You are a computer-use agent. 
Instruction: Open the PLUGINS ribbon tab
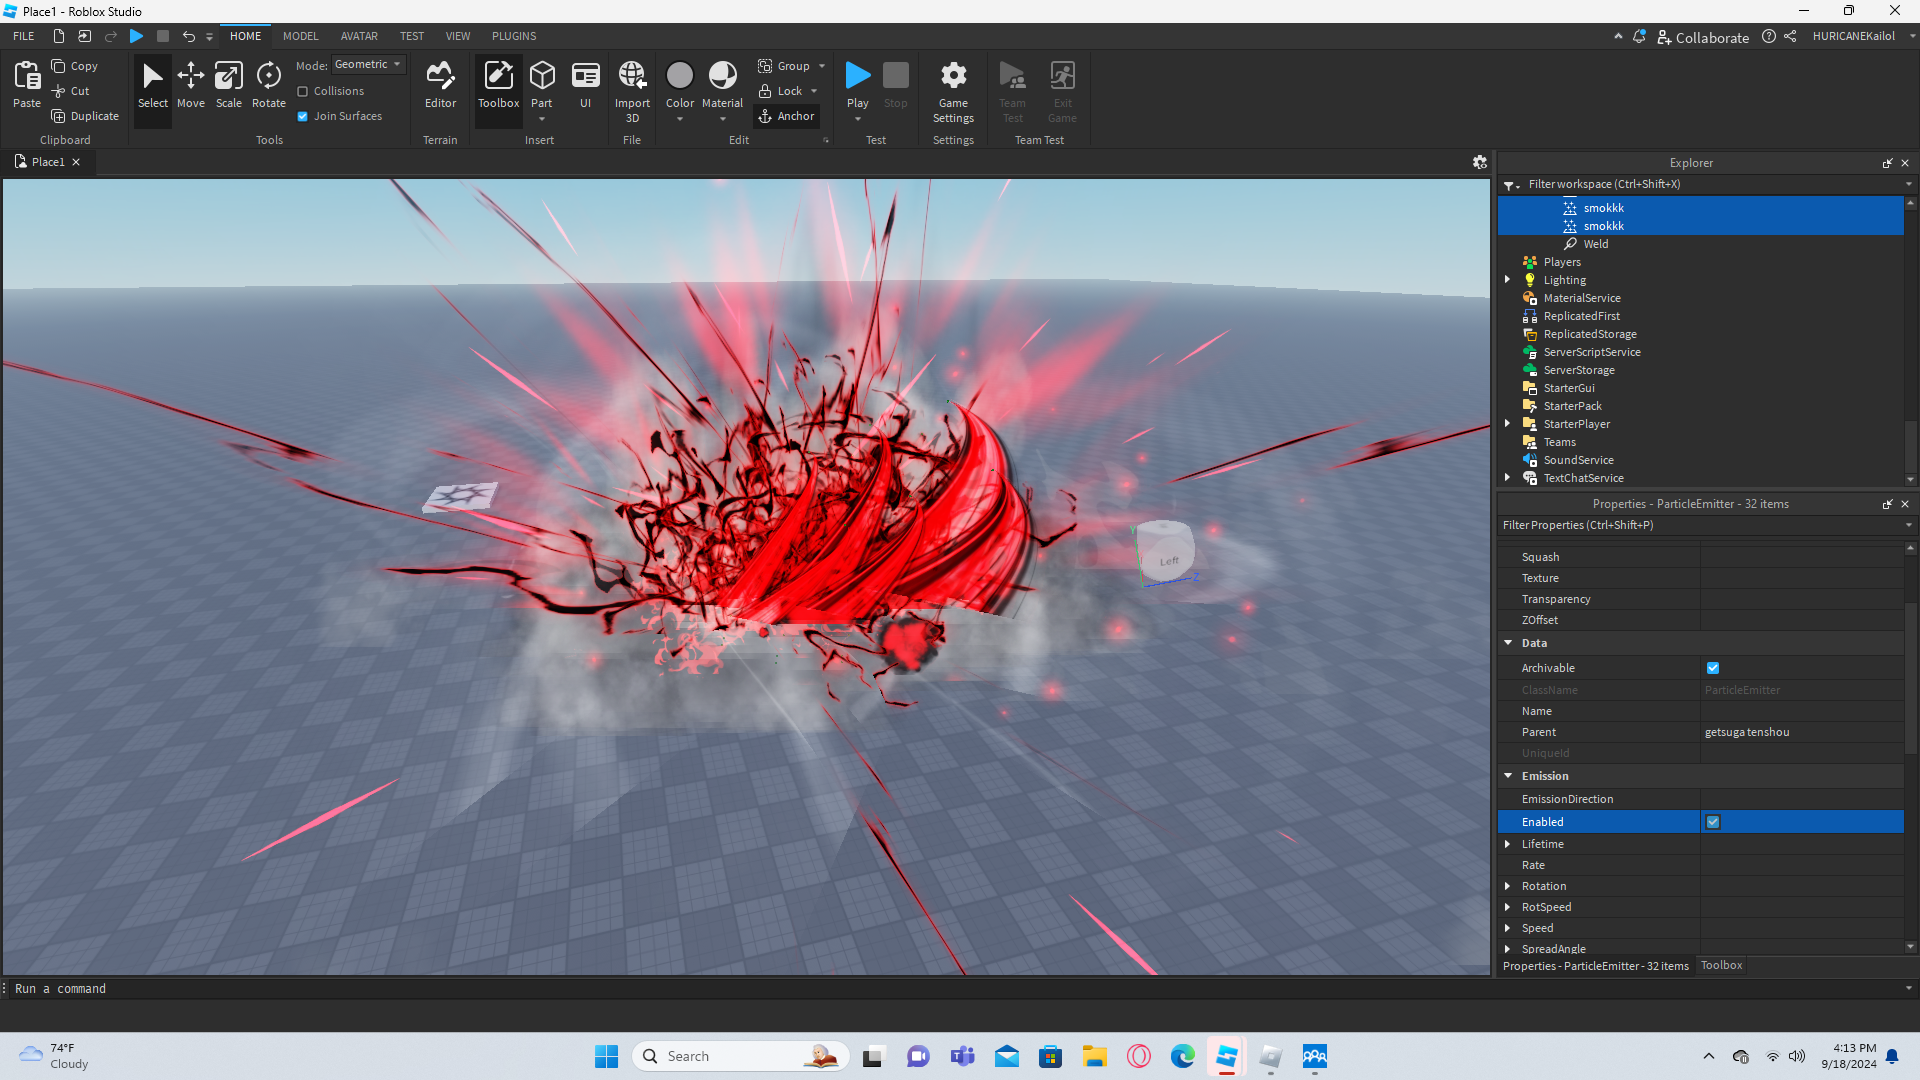[x=514, y=36]
